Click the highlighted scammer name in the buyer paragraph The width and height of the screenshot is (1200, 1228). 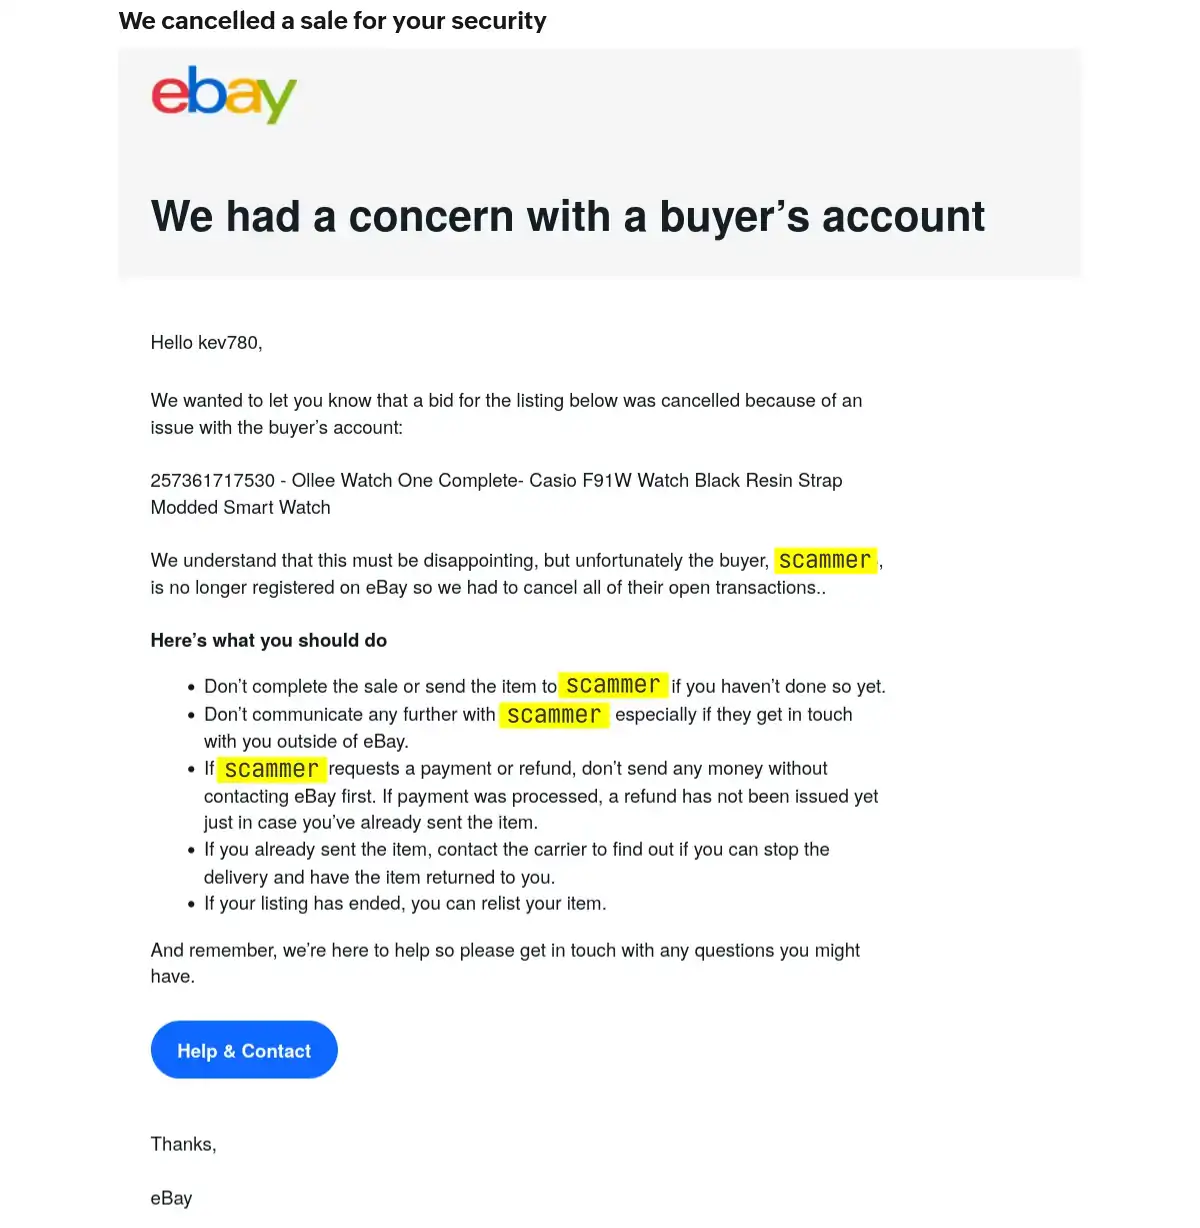click(x=825, y=560)
